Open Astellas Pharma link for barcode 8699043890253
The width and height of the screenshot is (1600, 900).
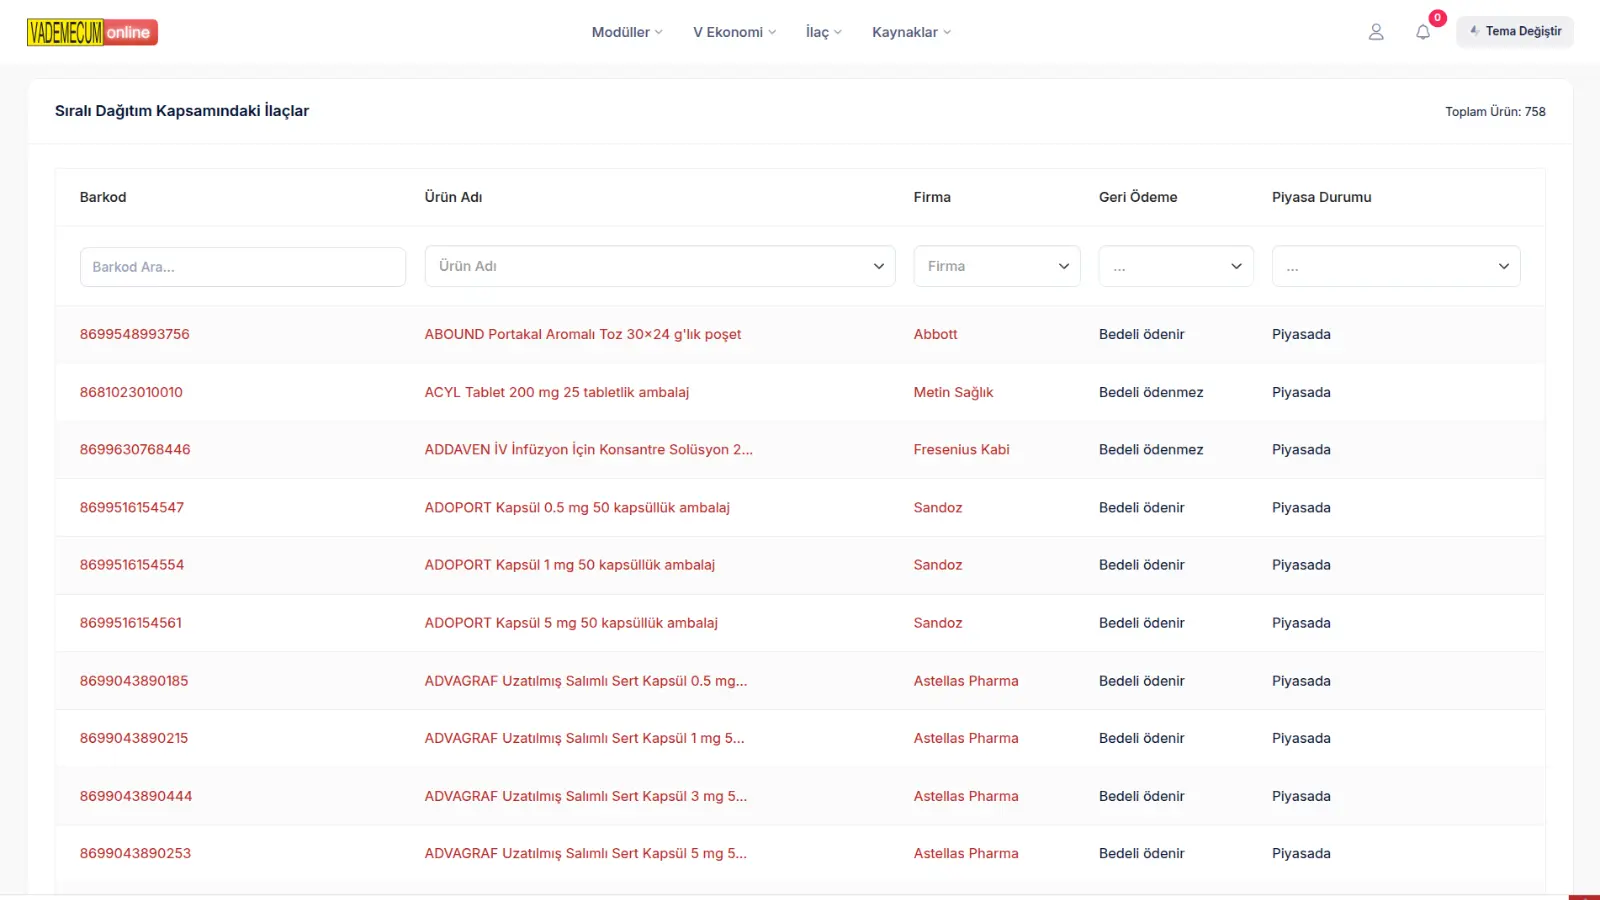[x=966, y=853]
